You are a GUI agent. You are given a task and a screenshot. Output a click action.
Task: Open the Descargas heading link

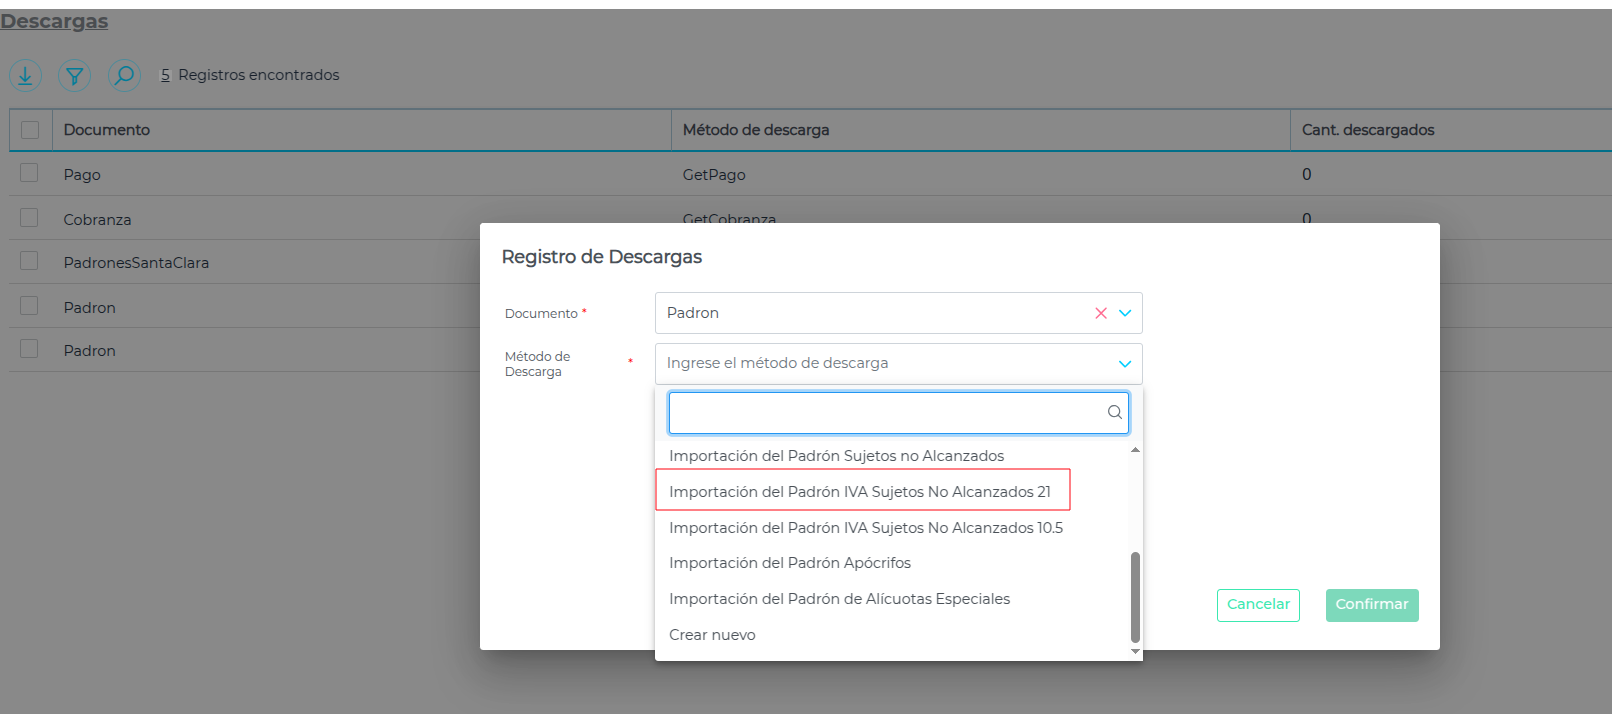tap(54, 21)
